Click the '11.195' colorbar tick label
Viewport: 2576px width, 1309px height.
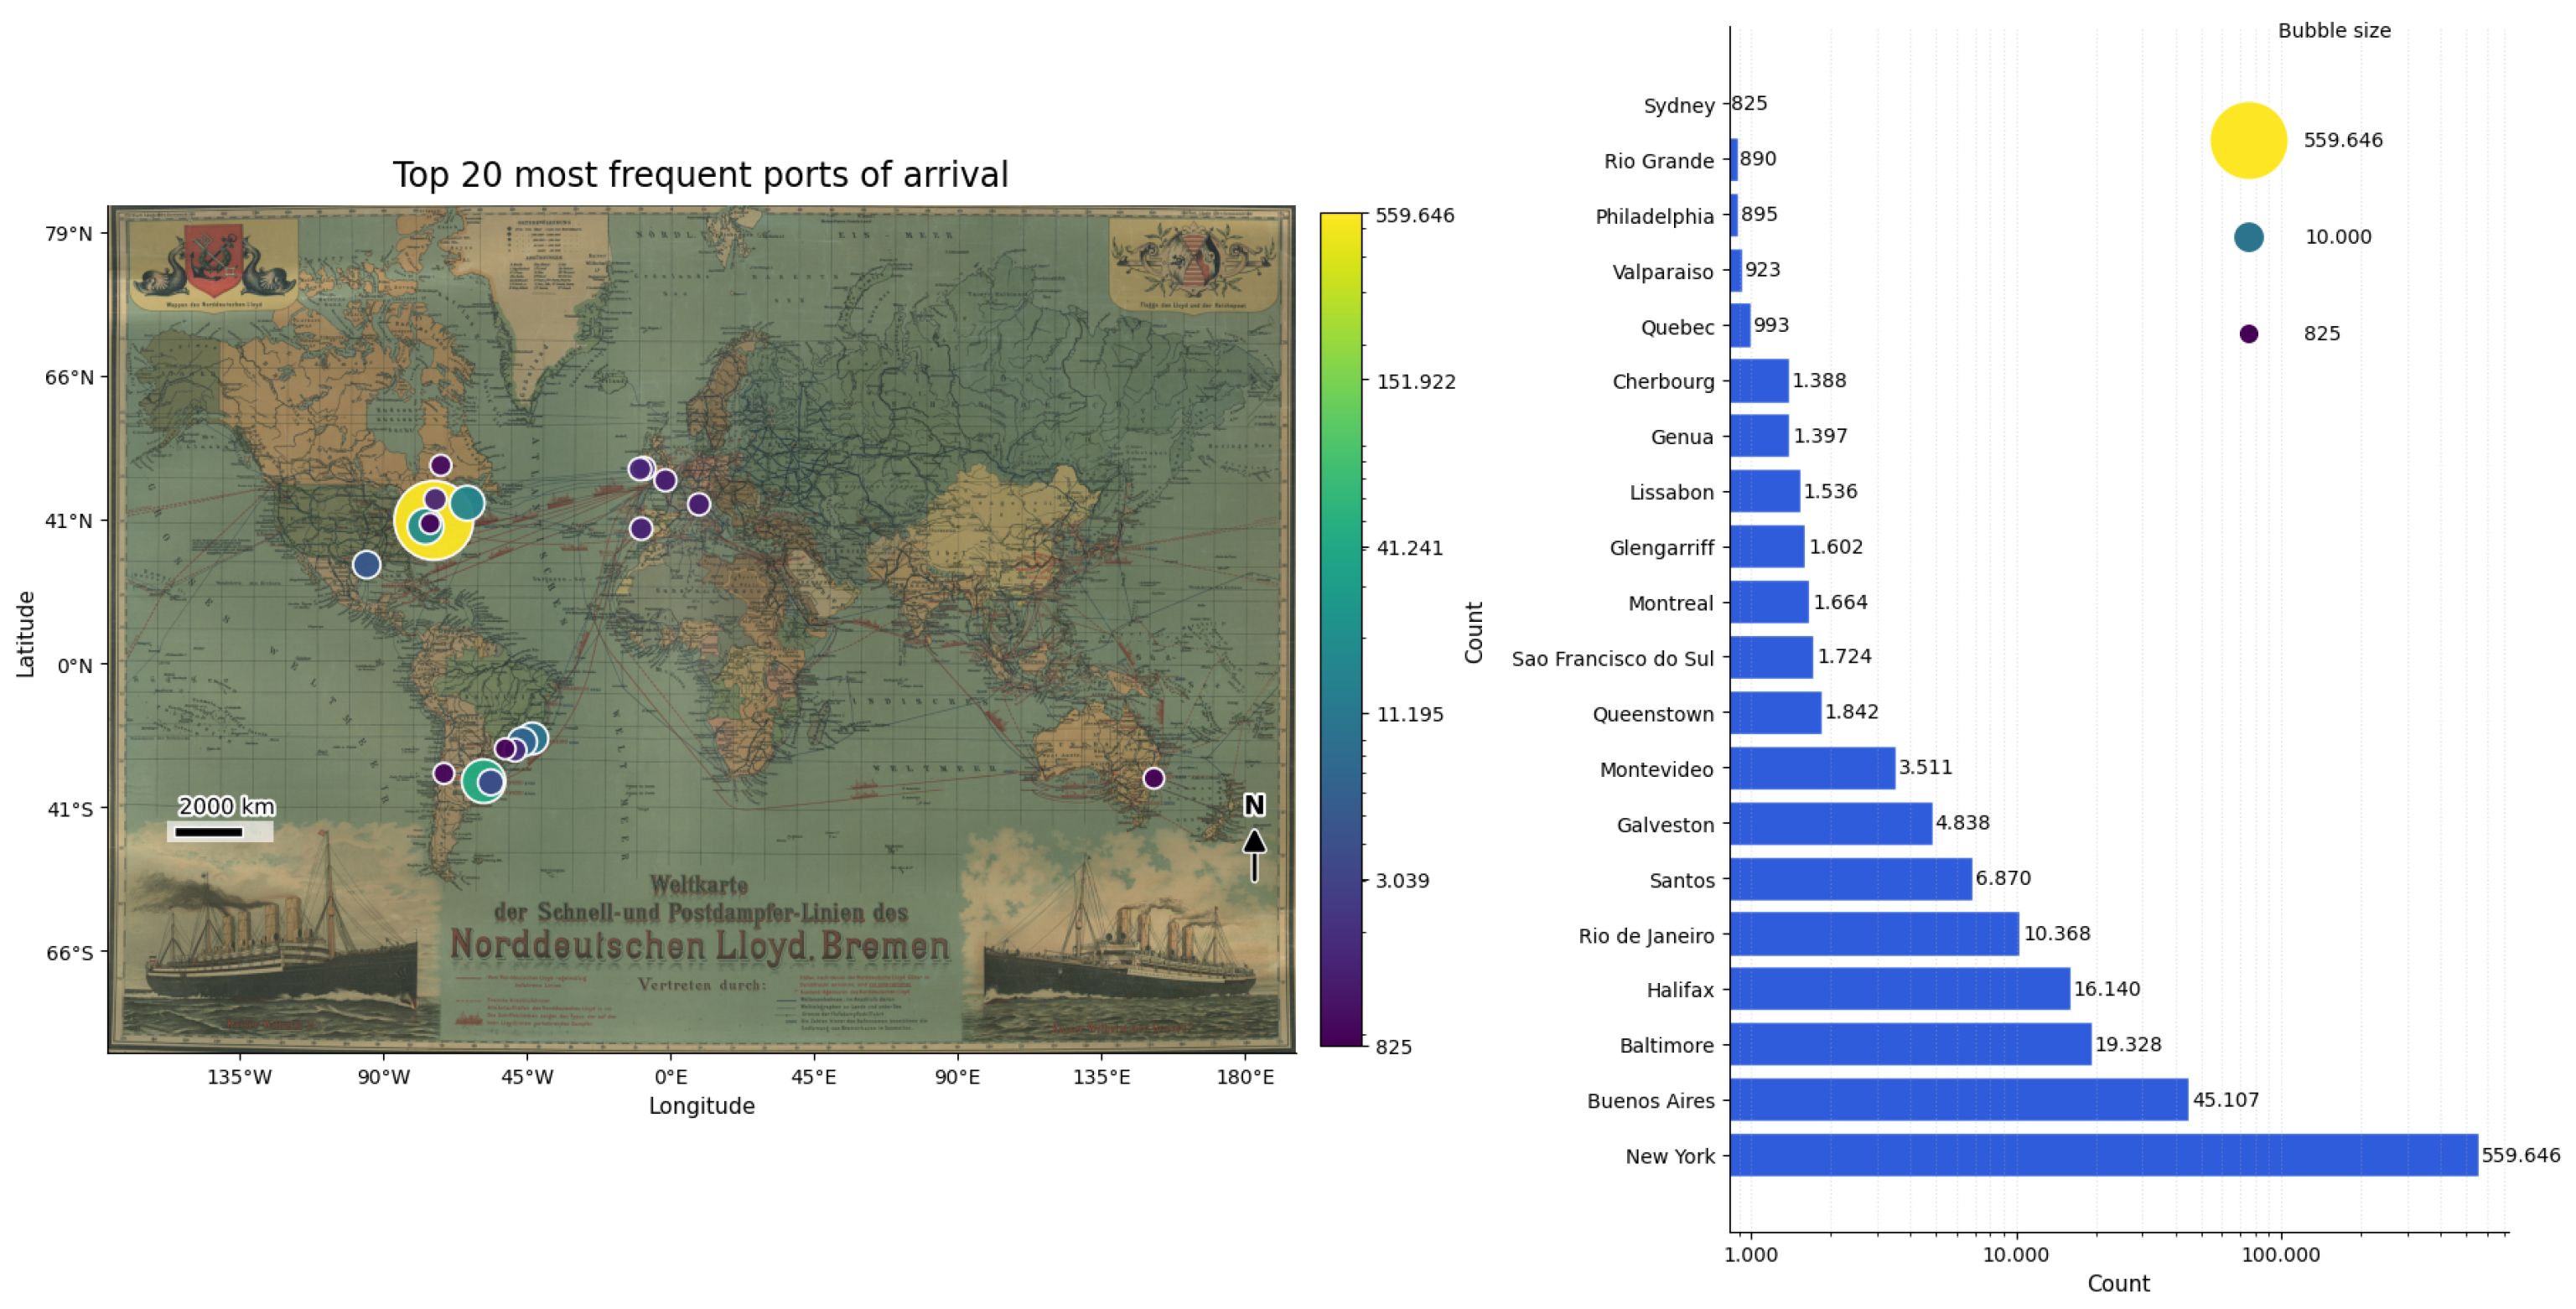[x=1410, y=714]
